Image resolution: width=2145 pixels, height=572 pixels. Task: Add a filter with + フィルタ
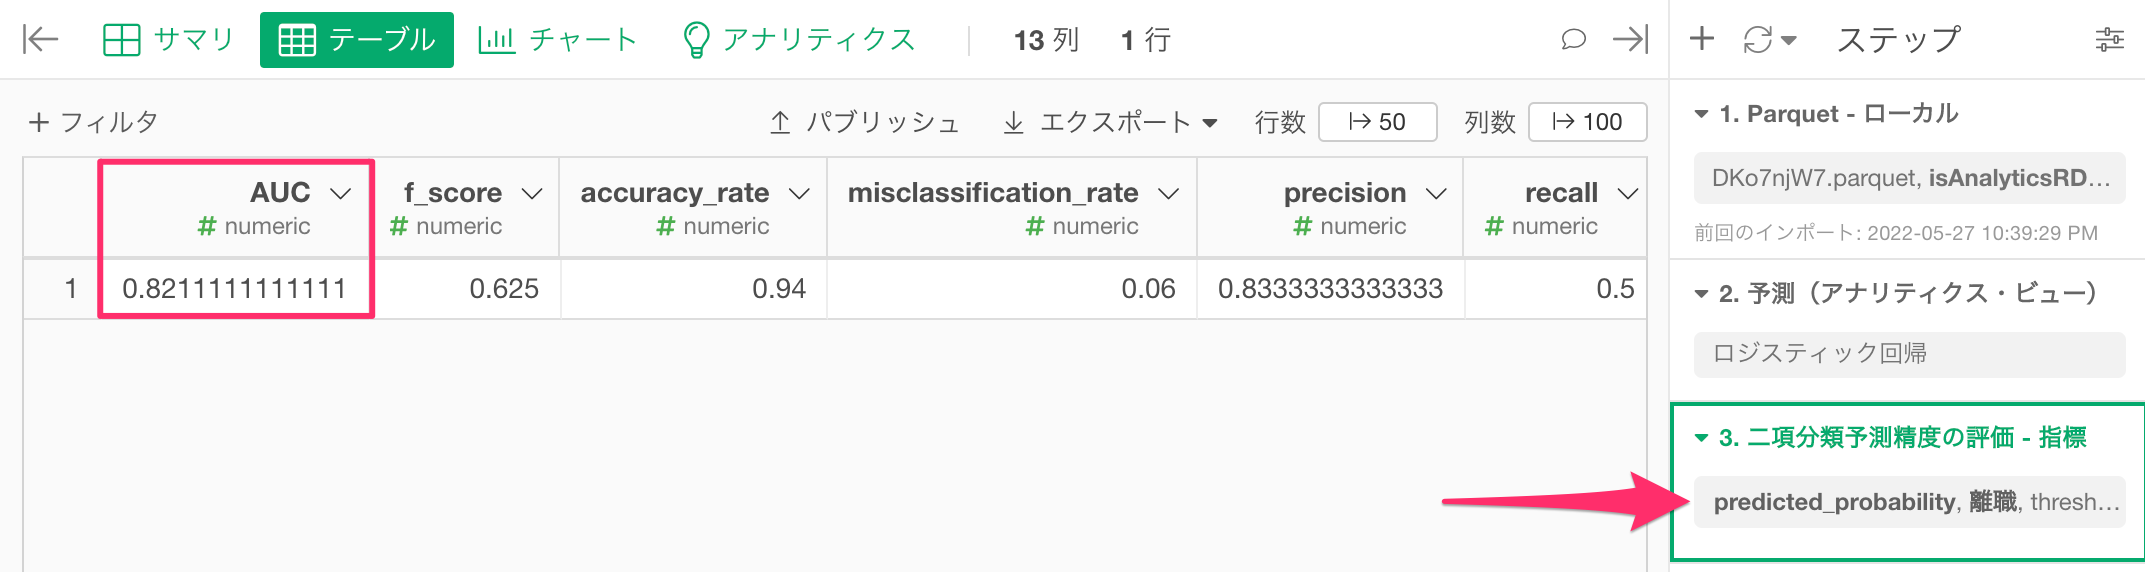pos(93,122)
